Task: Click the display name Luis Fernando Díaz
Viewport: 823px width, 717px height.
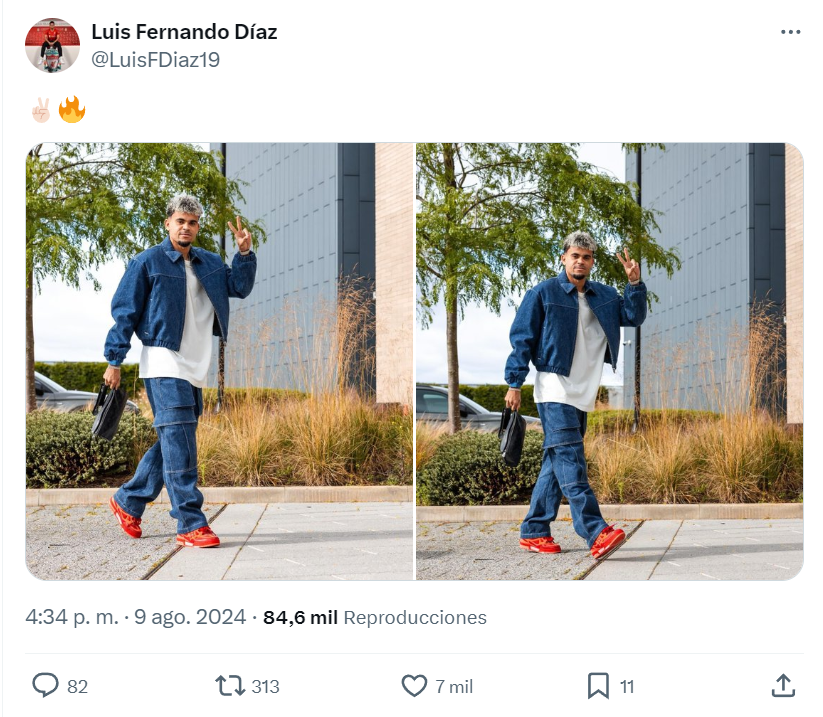Action: [x=184, y=32]
